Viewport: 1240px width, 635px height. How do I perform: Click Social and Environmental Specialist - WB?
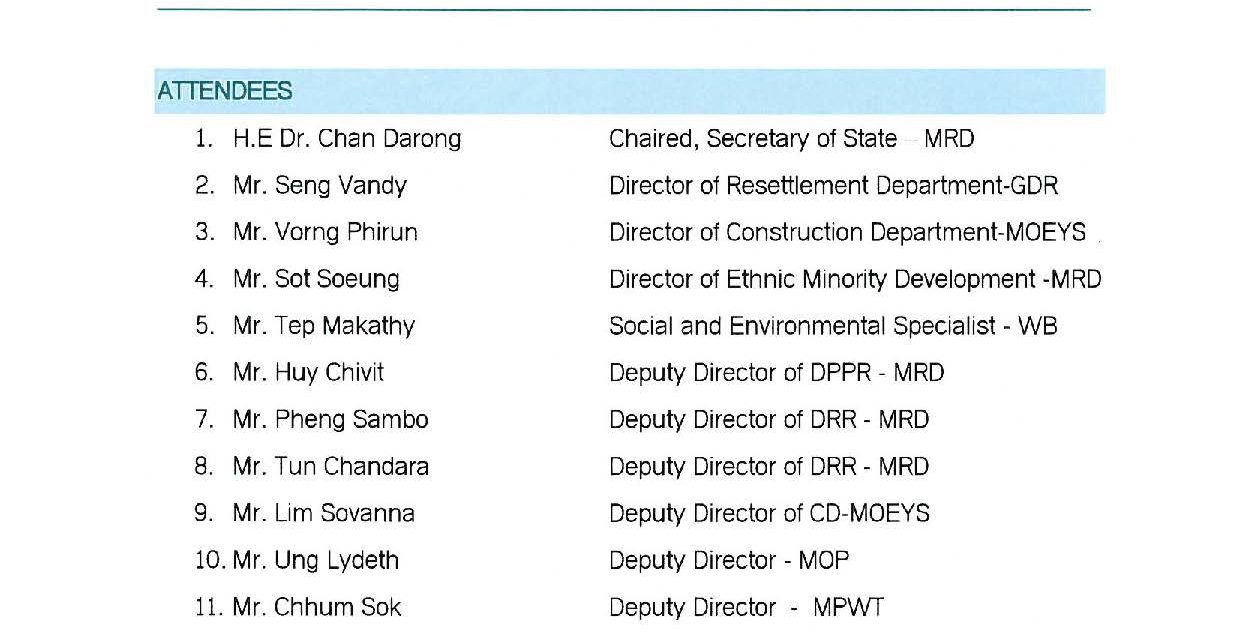833,326
